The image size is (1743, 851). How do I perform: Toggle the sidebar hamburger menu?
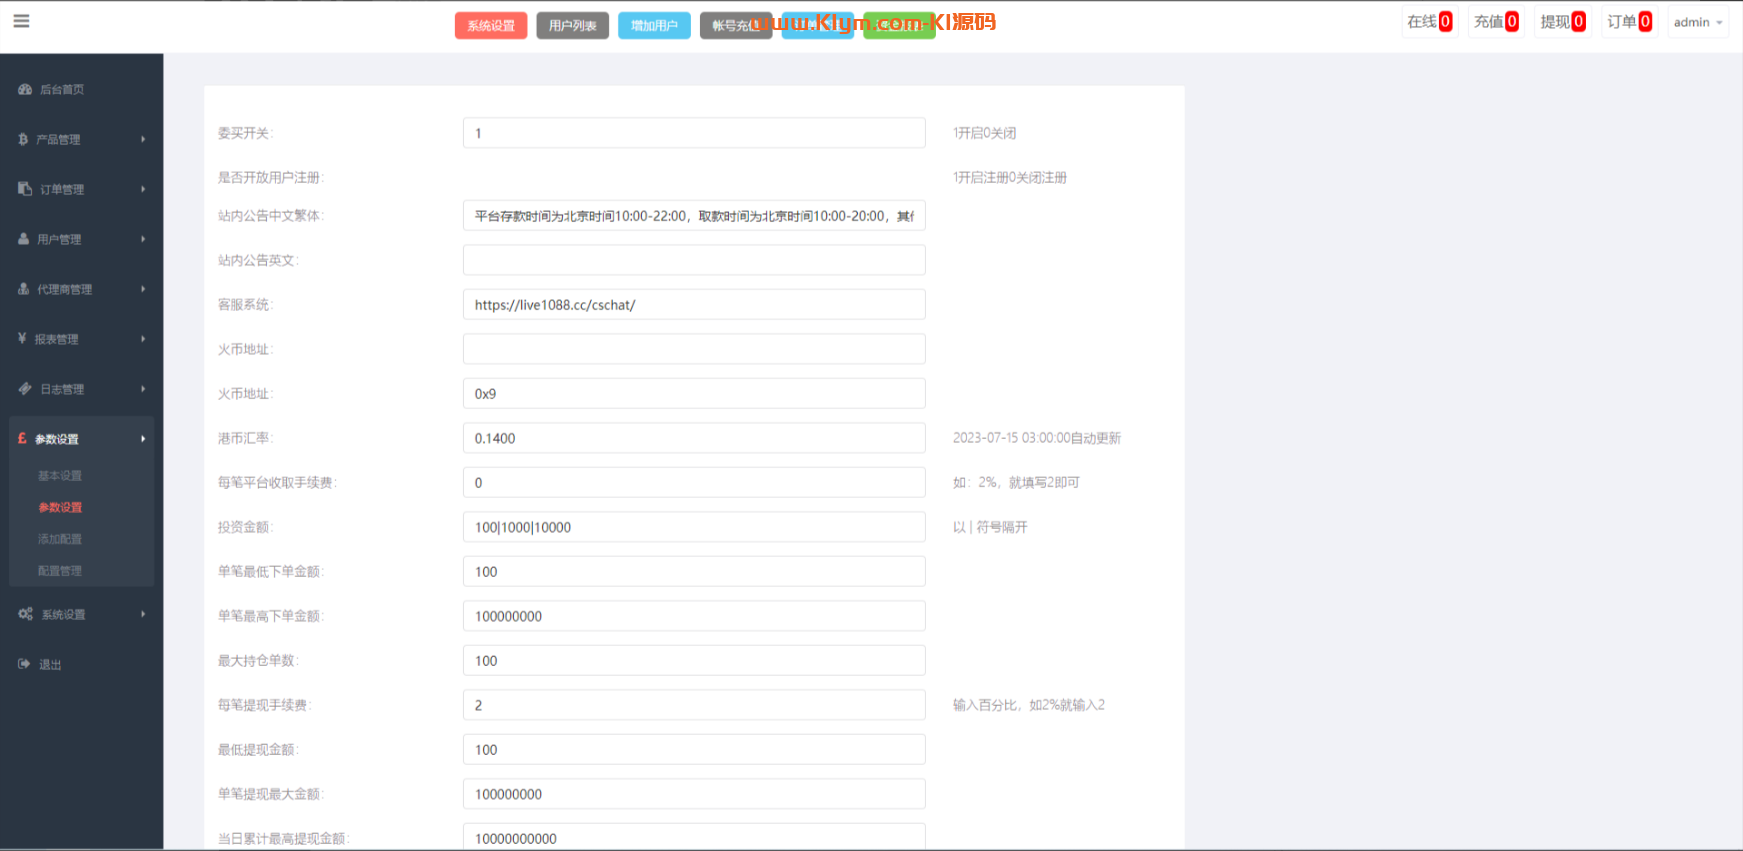pos(21,21)
